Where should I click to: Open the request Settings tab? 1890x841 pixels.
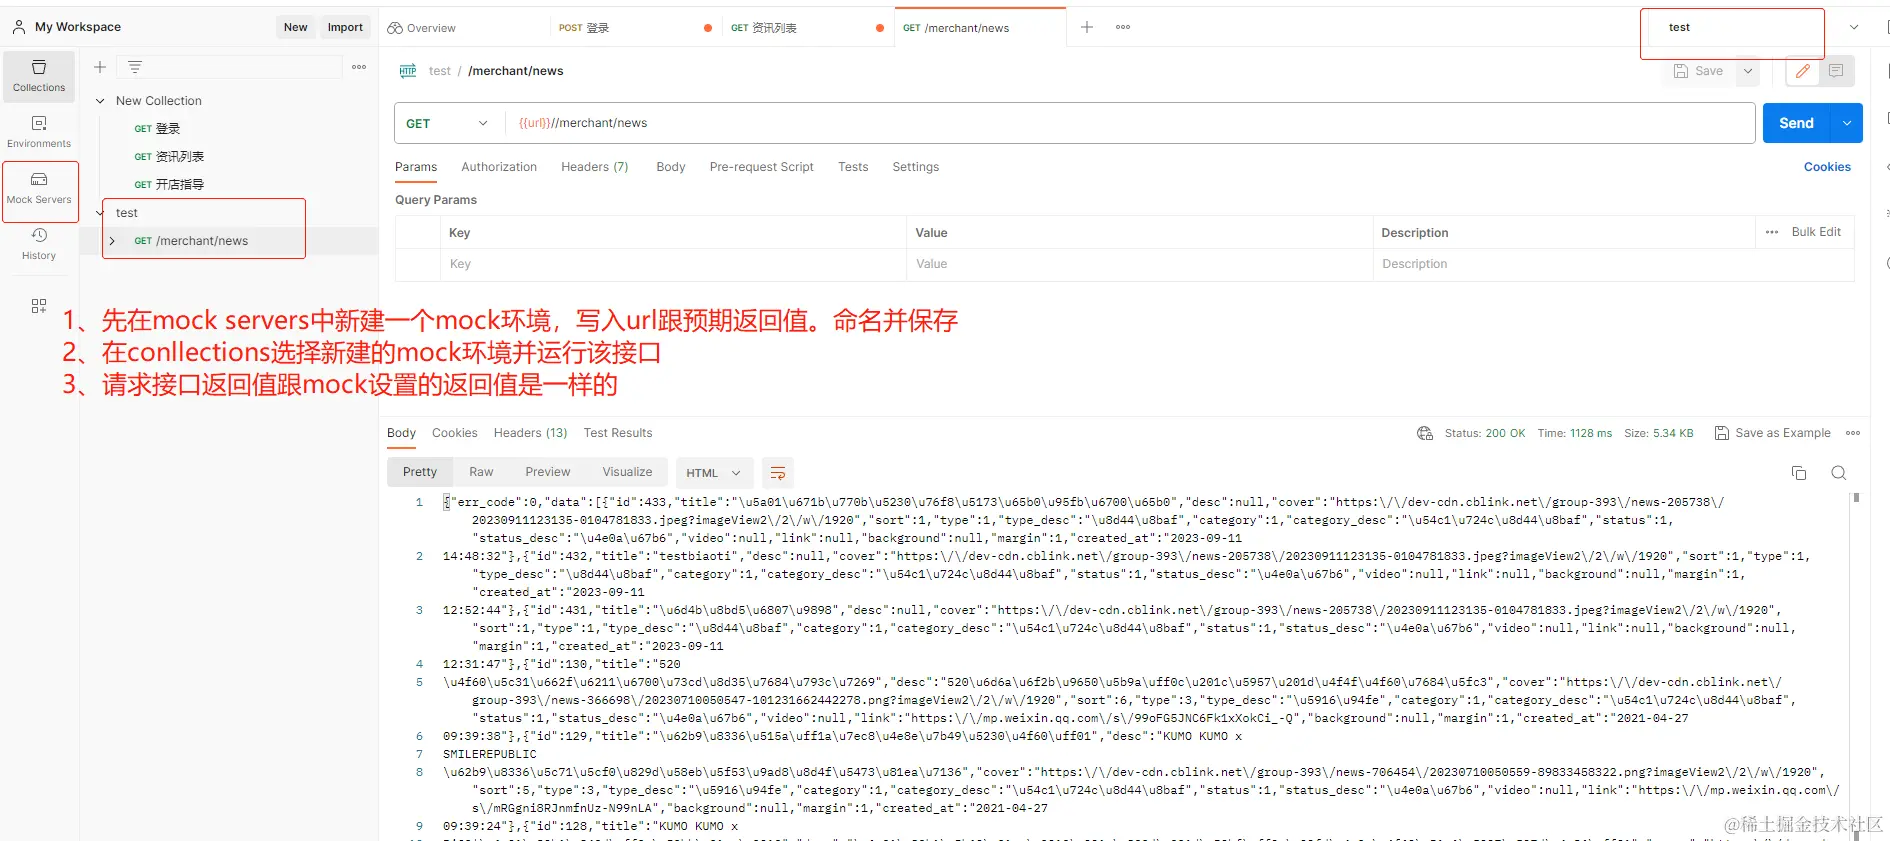[916, 167]
